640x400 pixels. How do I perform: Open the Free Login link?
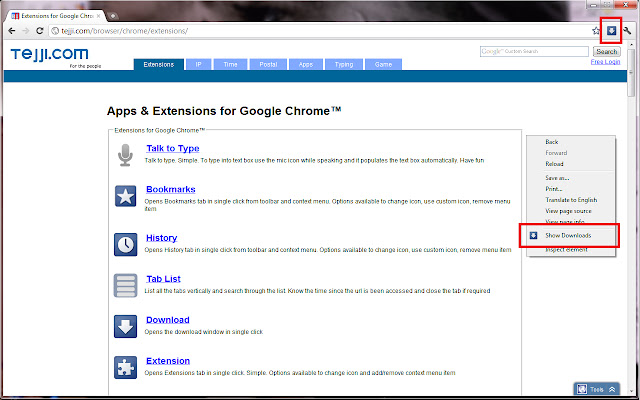click(605, 62)
